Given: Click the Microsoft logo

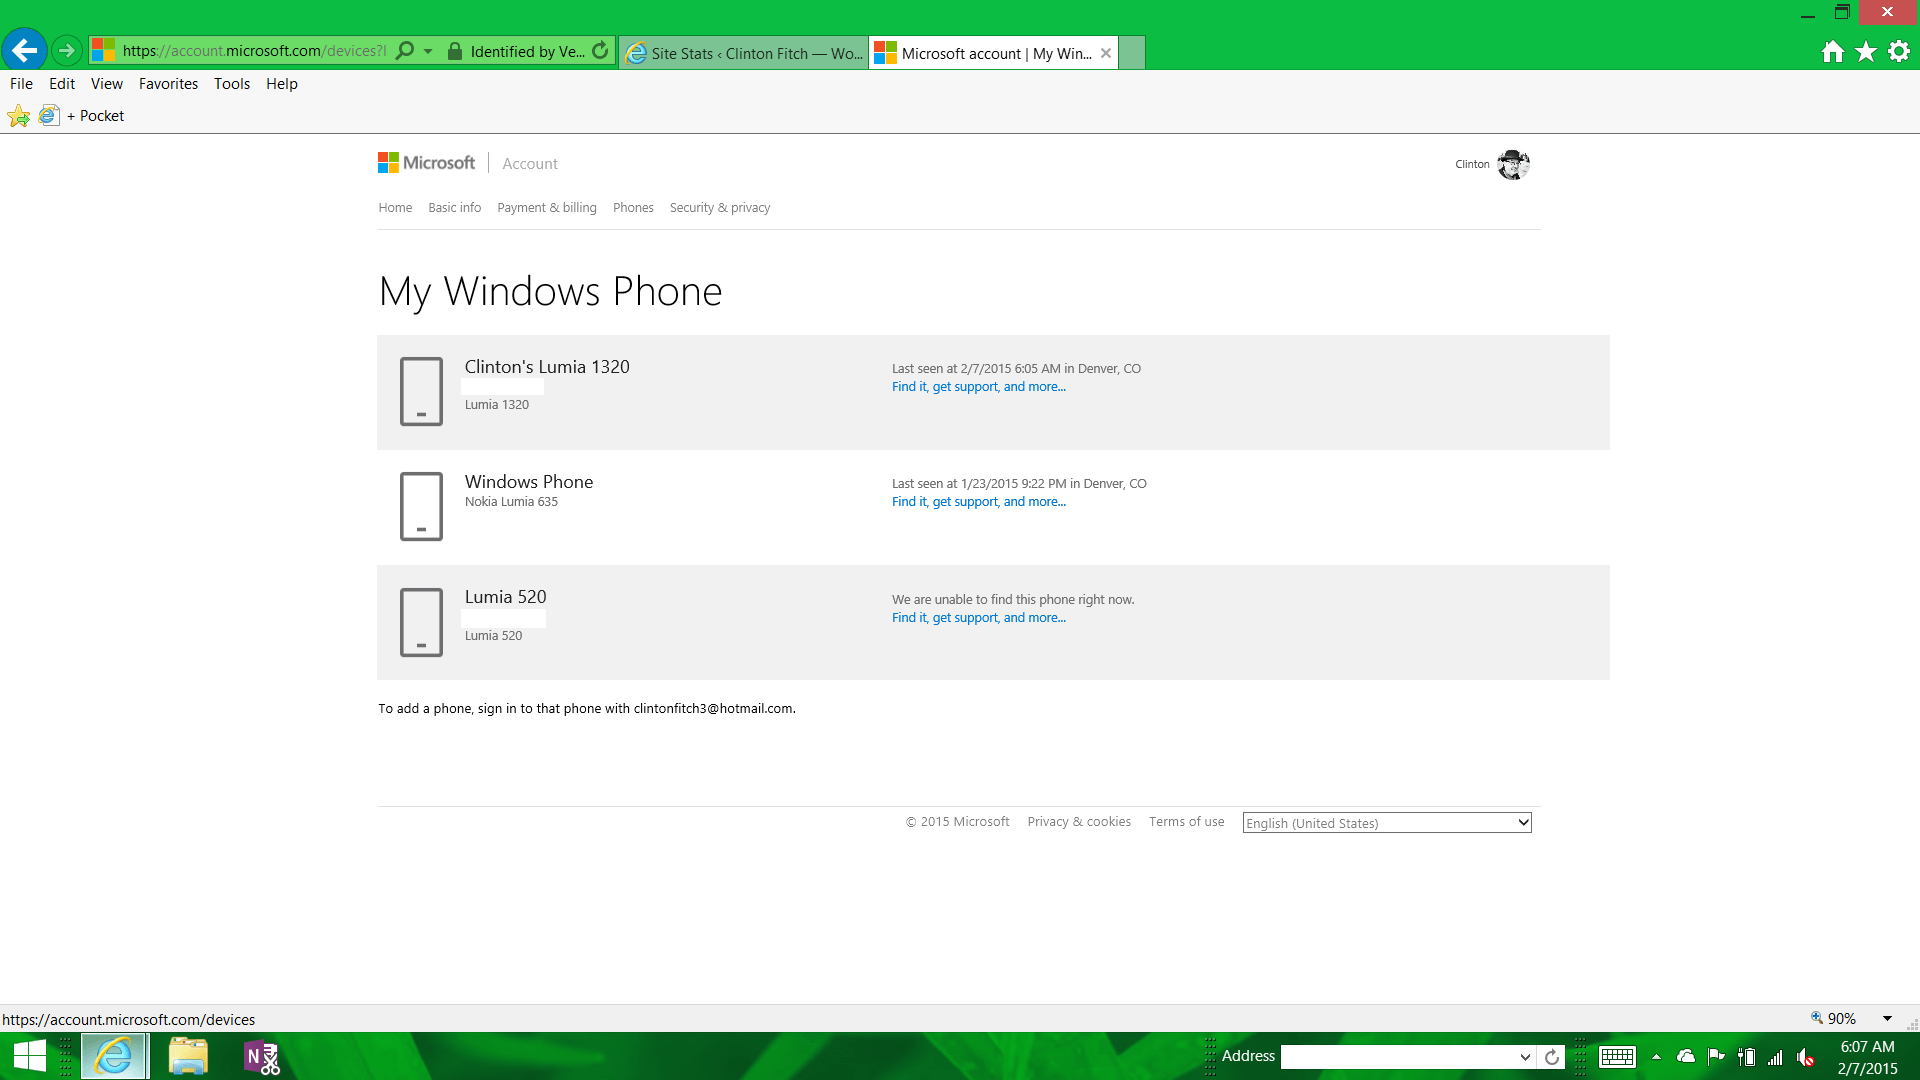Looking at the screenshot, I should [x=426, y=163].
